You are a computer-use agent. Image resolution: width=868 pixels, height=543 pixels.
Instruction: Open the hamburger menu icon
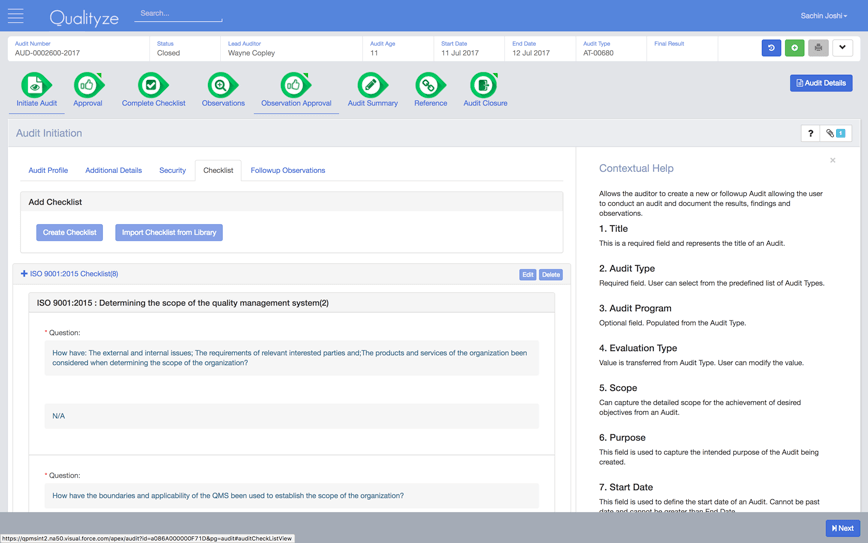[16, 15]
